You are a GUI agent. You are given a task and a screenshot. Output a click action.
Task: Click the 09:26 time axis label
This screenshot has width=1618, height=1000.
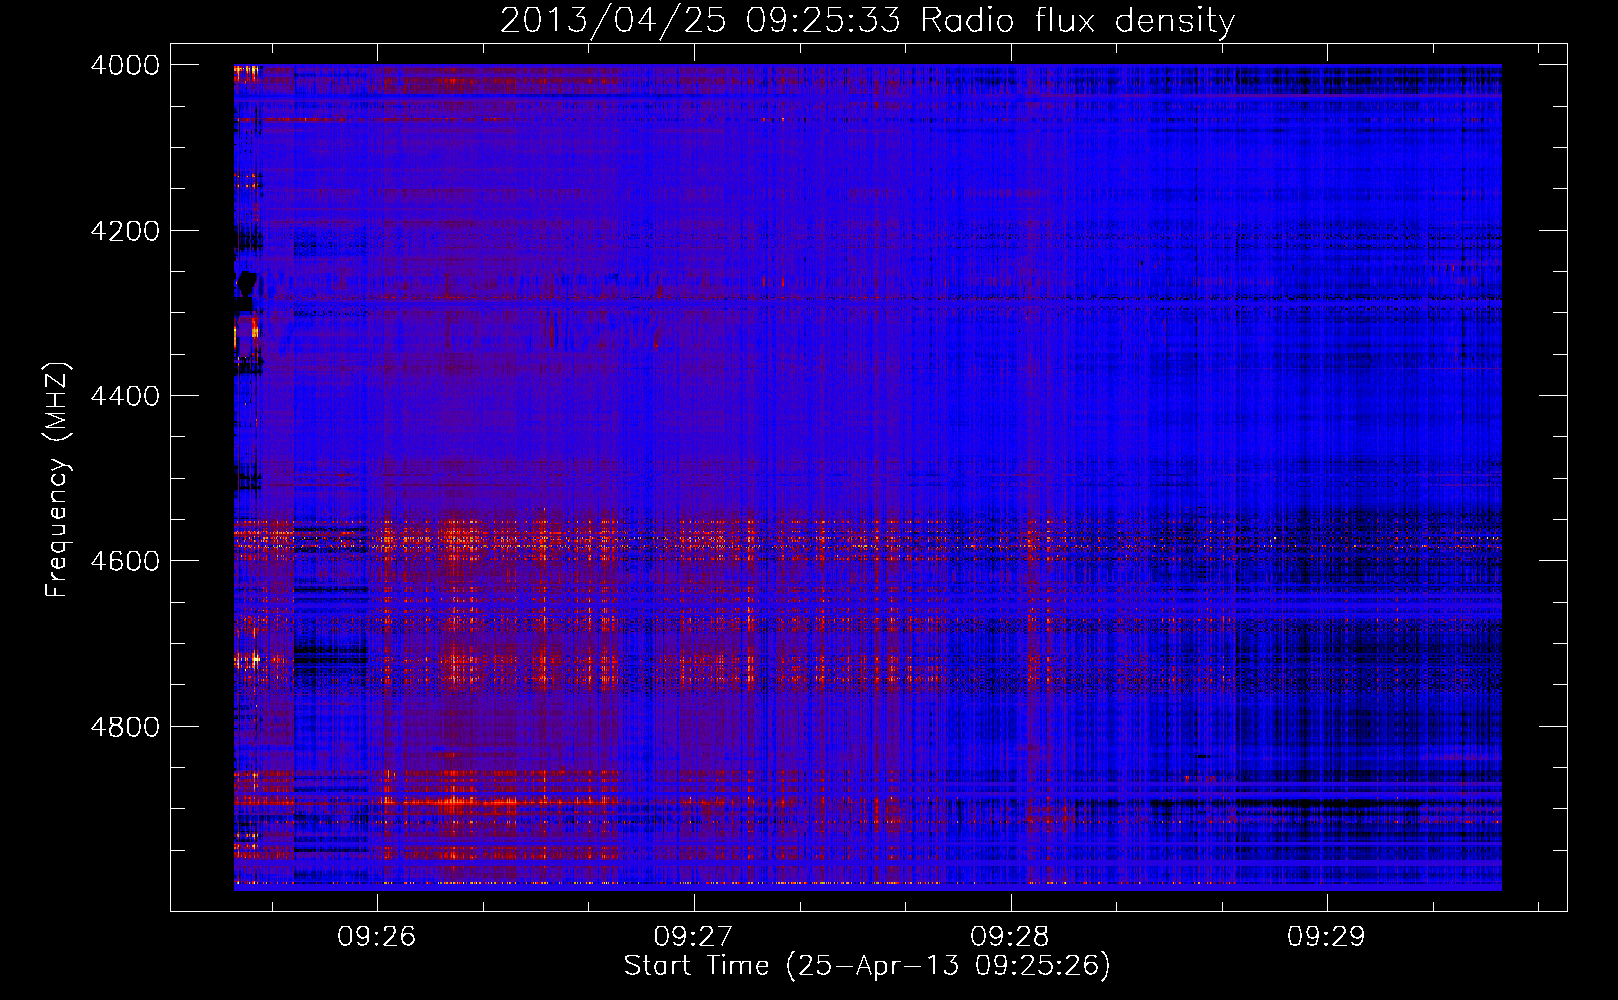point(376,937)
